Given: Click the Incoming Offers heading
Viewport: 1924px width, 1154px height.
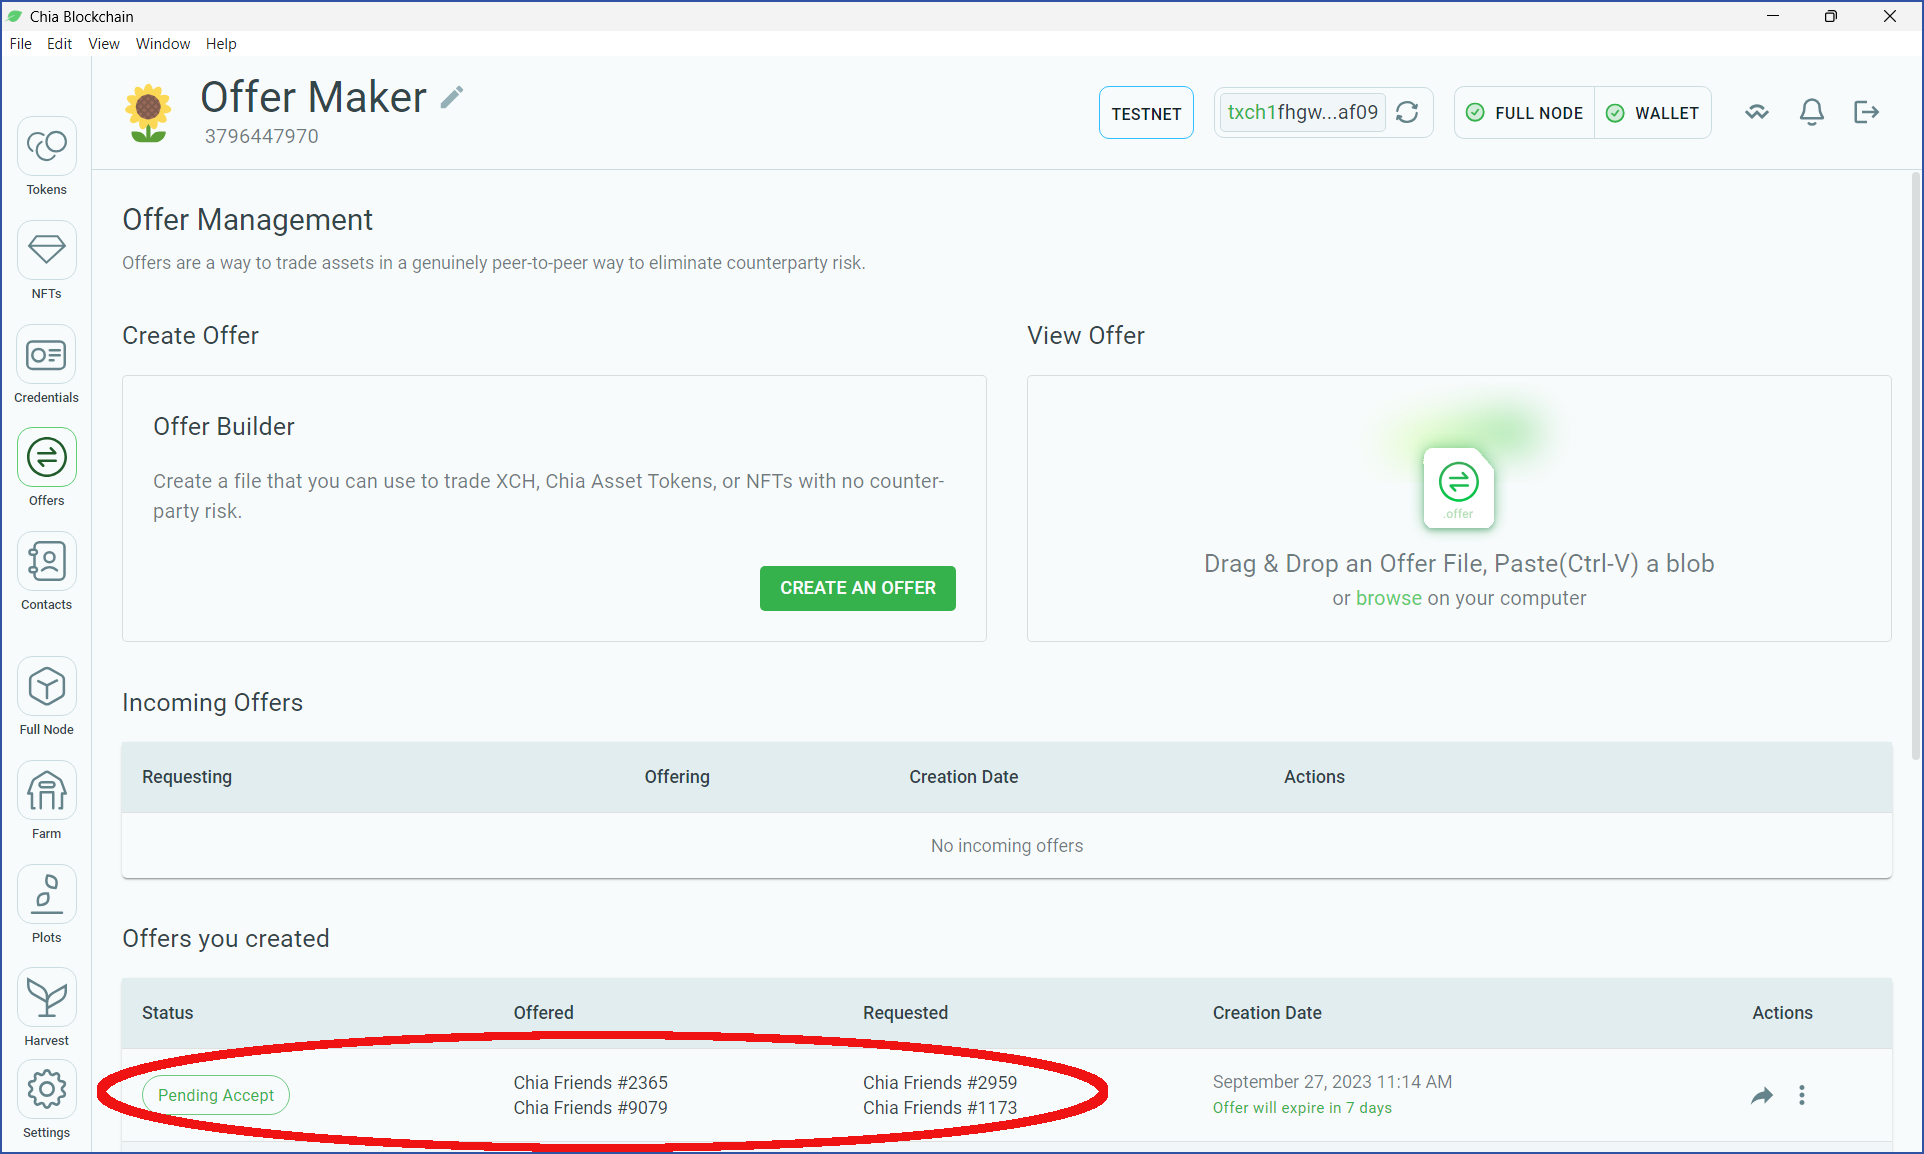Looking at the screenshot, I should tap(212, 703).
